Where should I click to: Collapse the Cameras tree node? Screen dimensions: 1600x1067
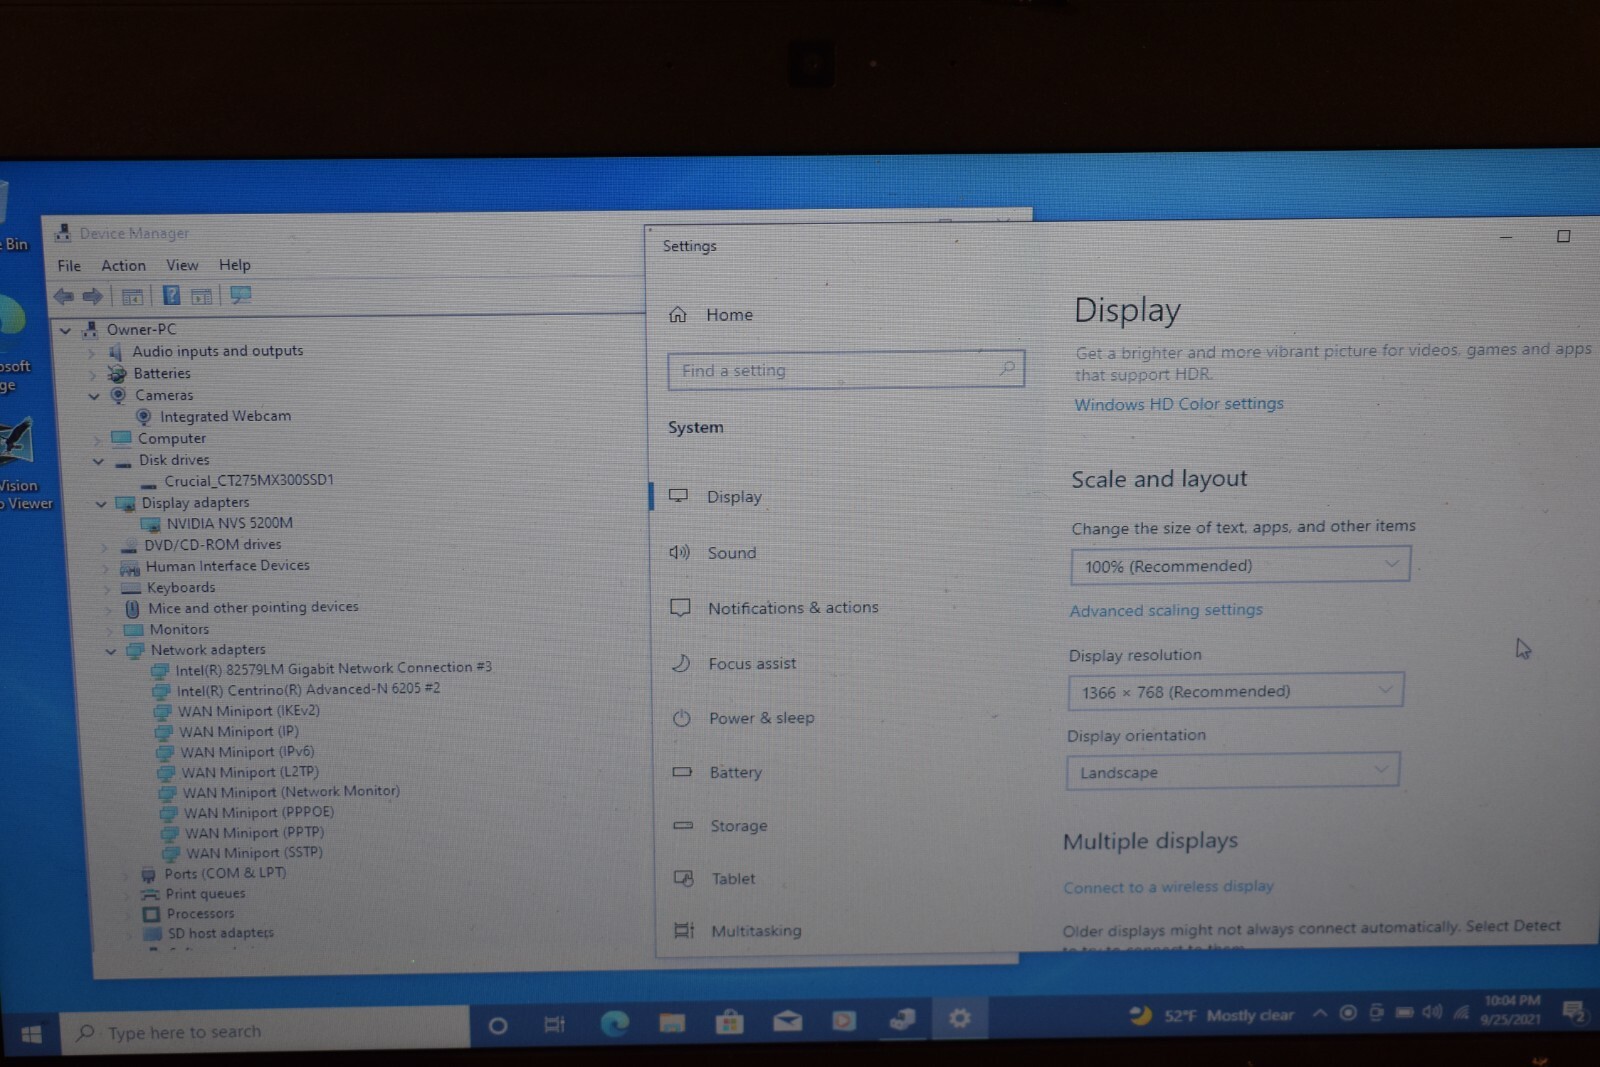tap(94, 396)
